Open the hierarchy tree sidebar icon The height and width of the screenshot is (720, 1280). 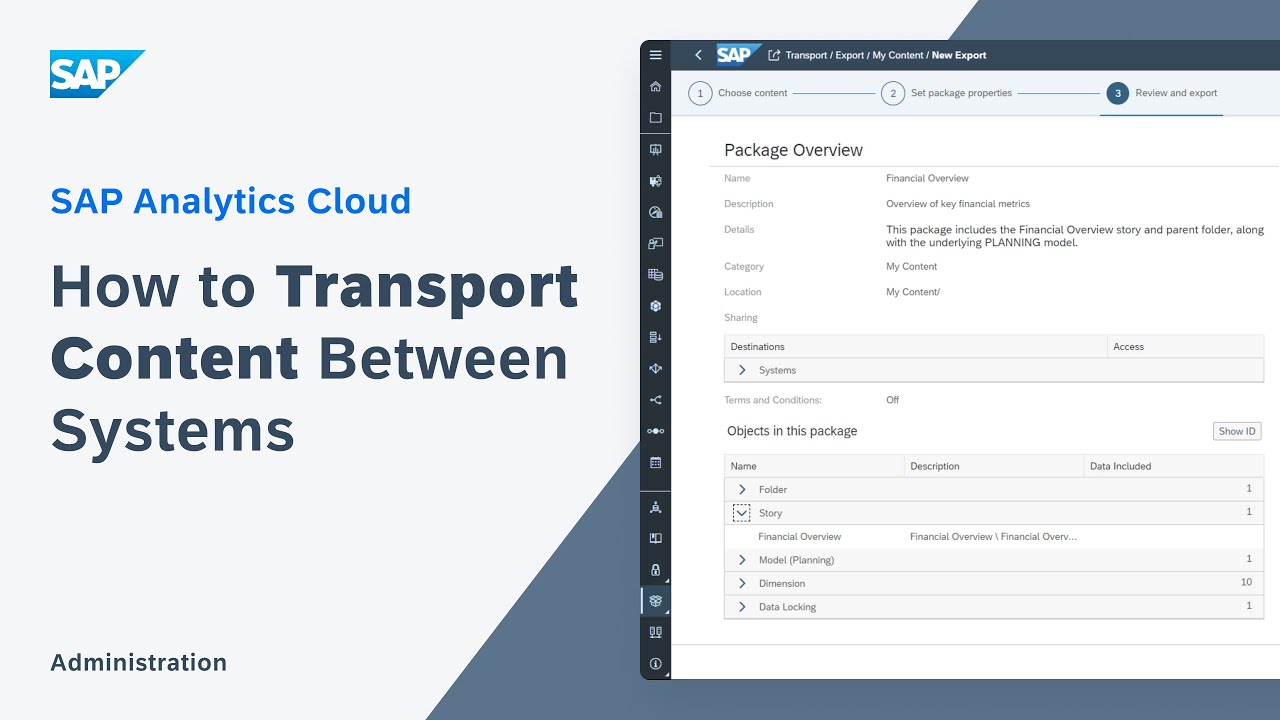point(655,507)
